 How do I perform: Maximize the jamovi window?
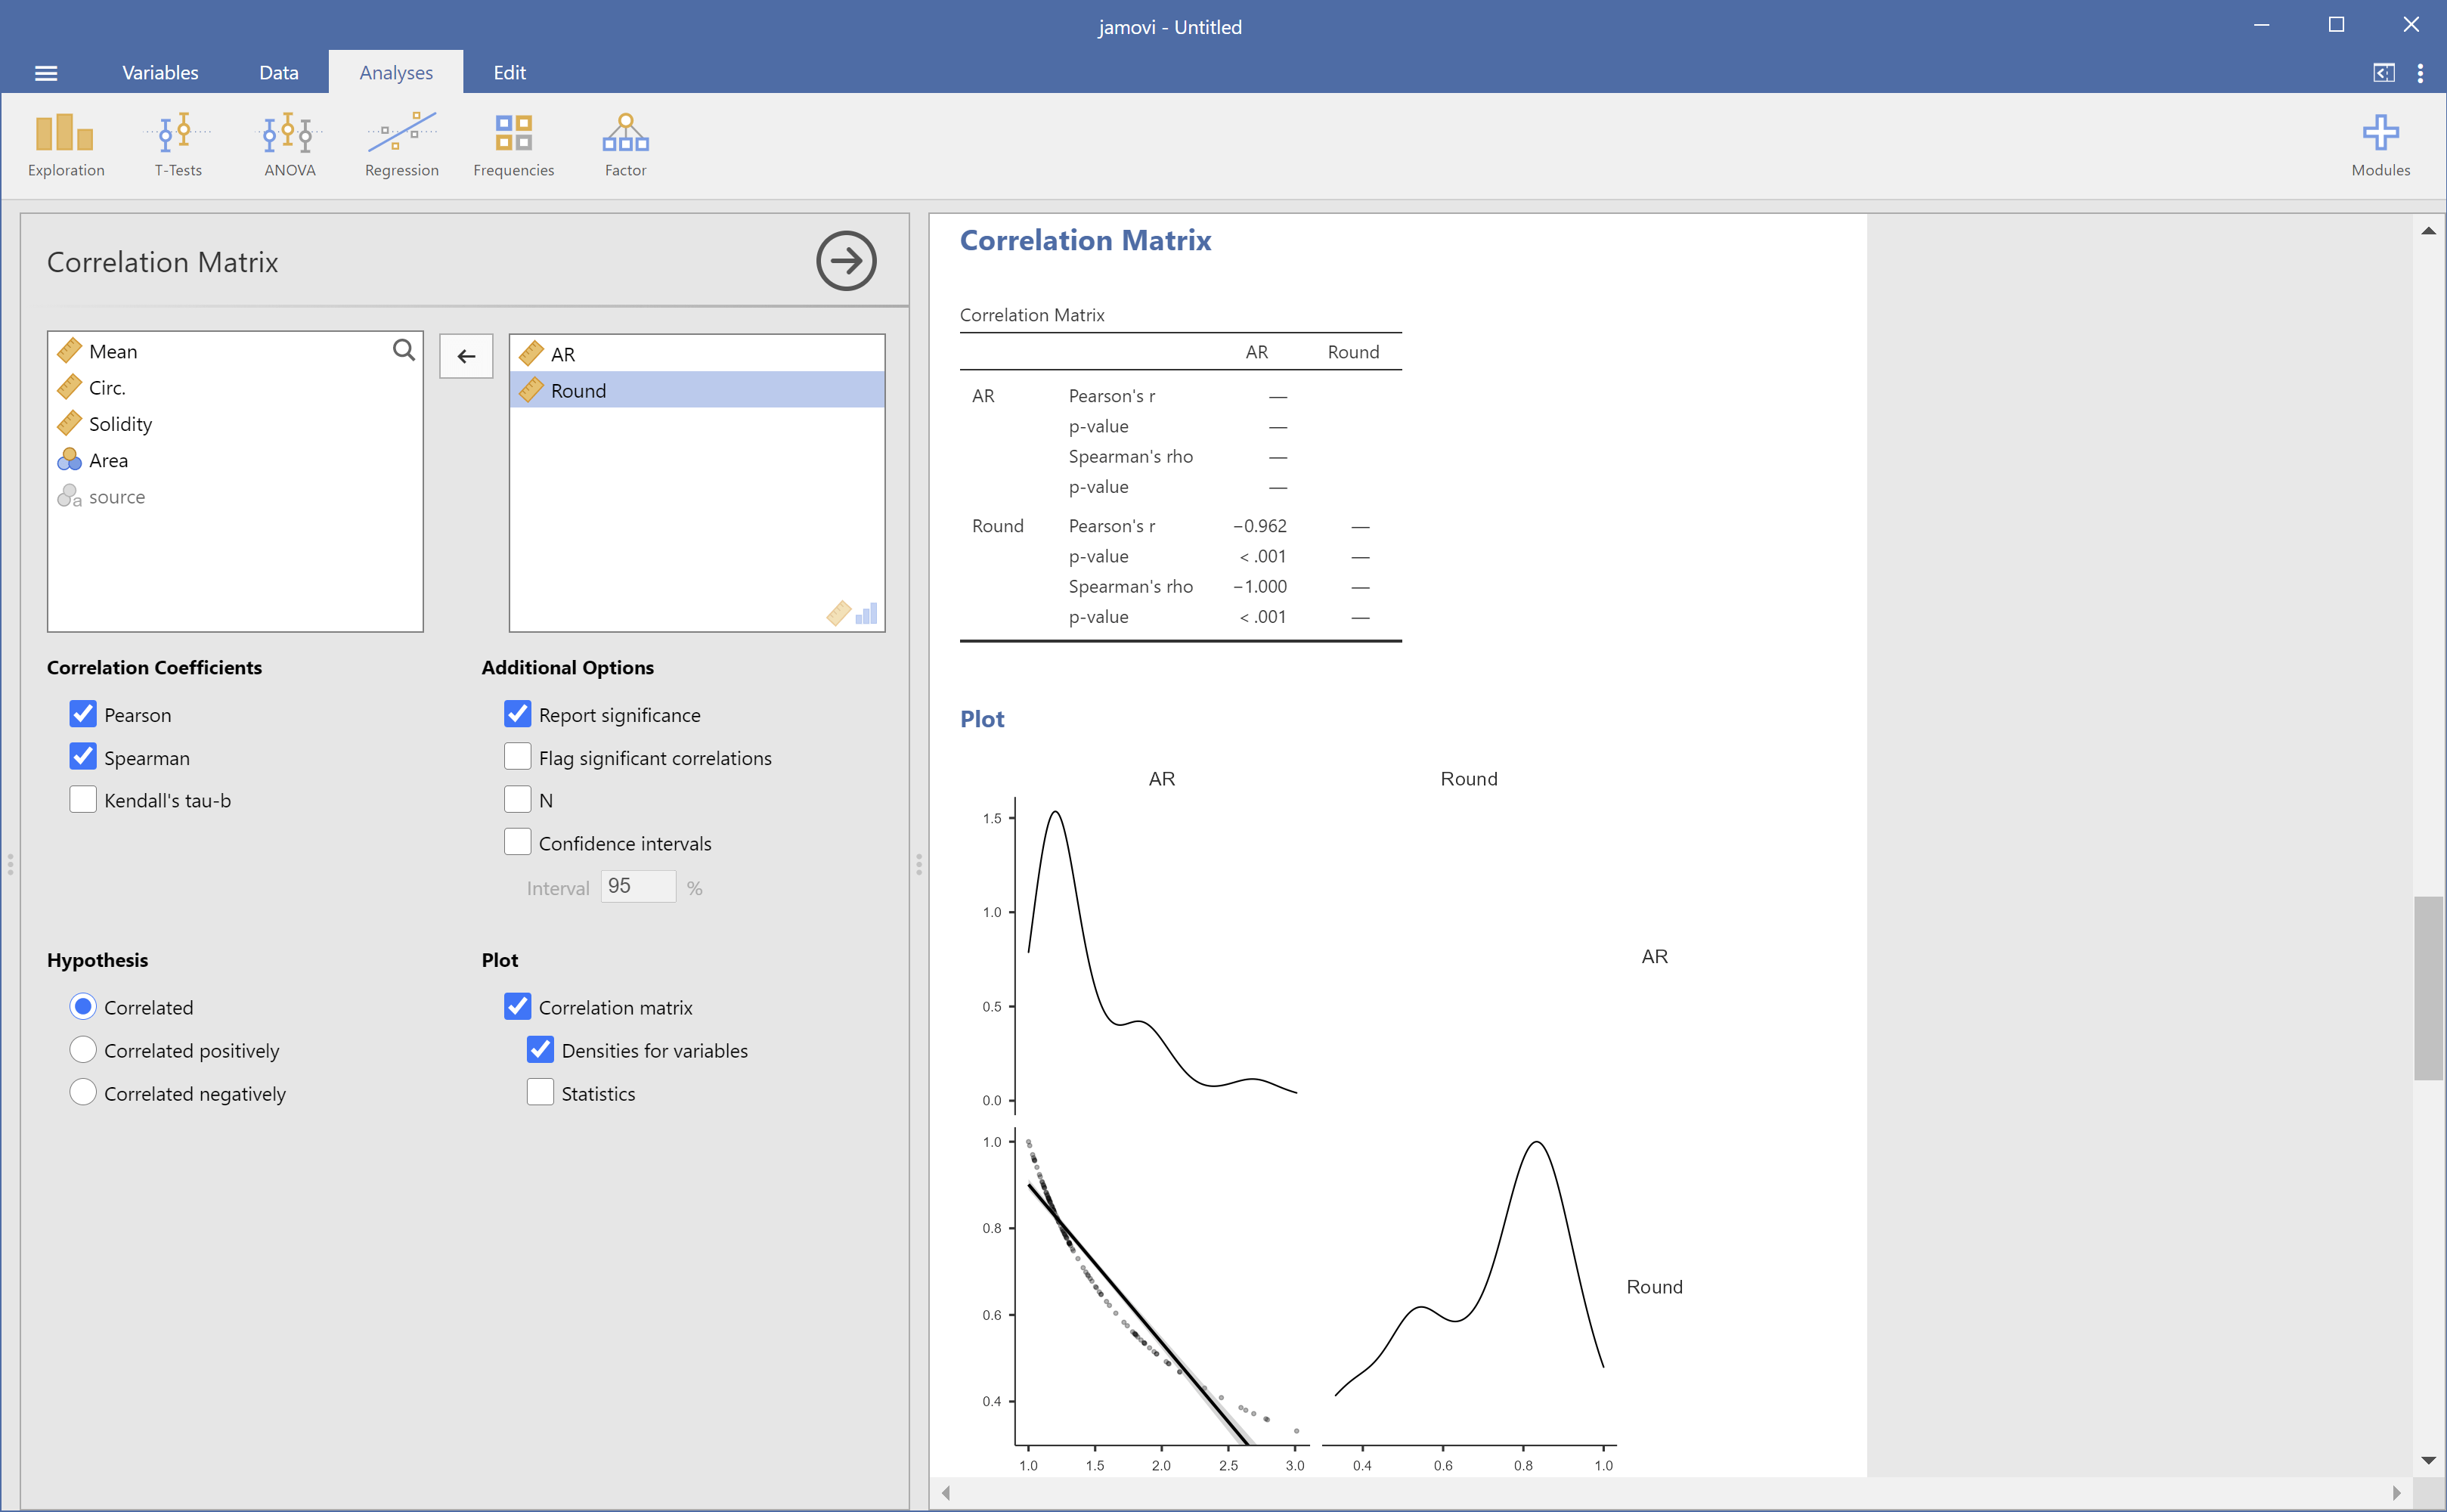coord(2336,25)
